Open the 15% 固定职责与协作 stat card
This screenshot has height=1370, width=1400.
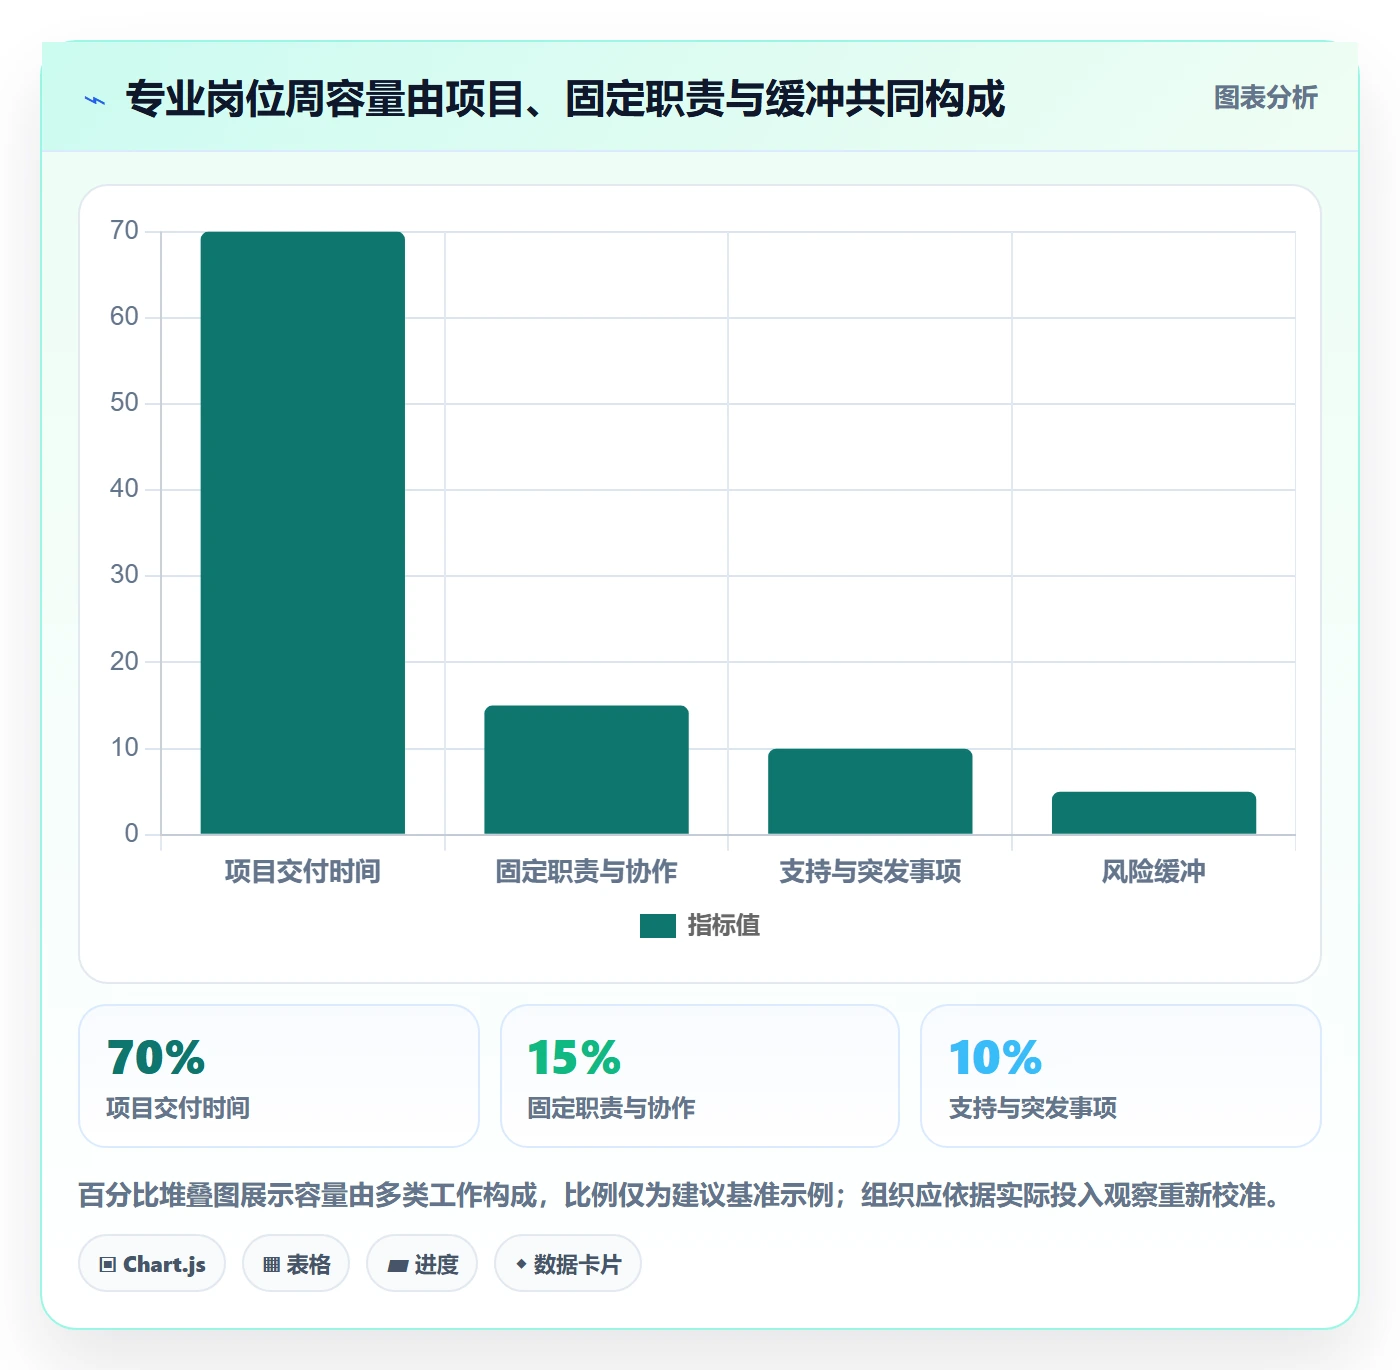700,1076
